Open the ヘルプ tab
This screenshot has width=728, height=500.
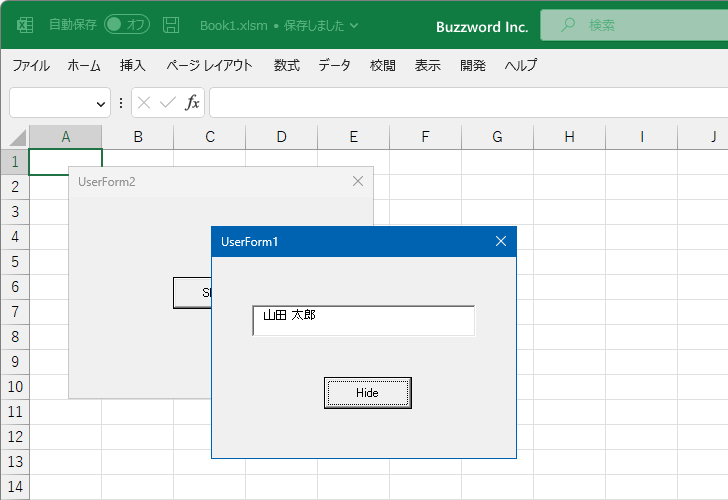[x=521, y=65]
